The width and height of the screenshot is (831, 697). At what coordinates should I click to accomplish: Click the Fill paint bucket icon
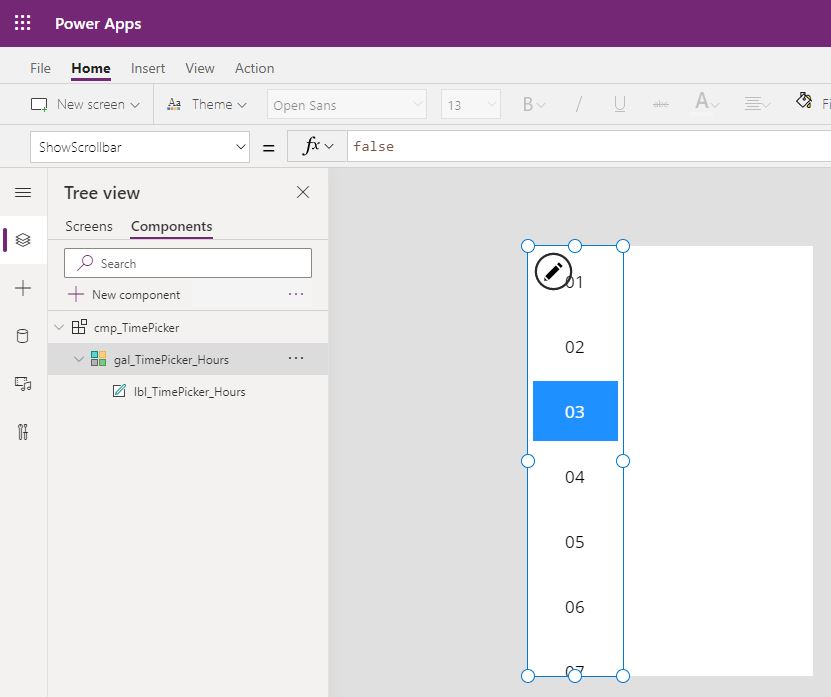[x=804, y=100]
